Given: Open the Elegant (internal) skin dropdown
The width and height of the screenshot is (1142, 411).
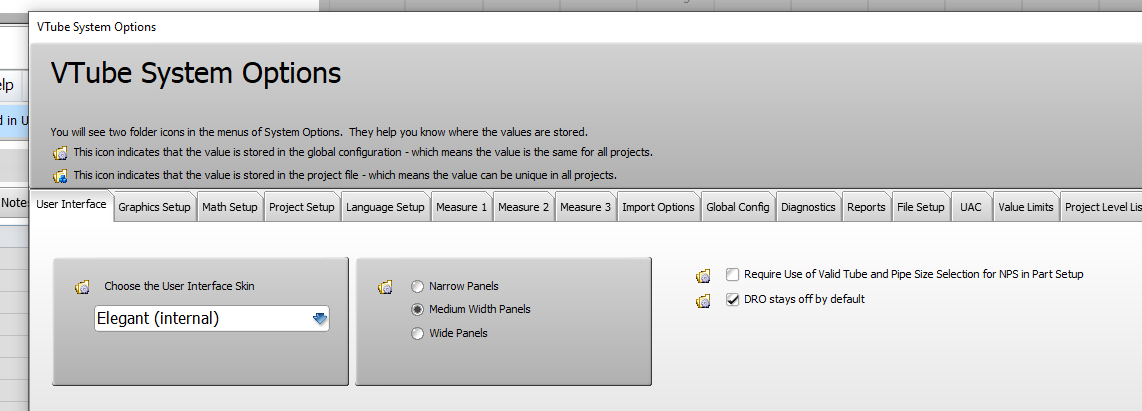Looking at the screenshot, I should pyautogui.click(x=211, y=318).
